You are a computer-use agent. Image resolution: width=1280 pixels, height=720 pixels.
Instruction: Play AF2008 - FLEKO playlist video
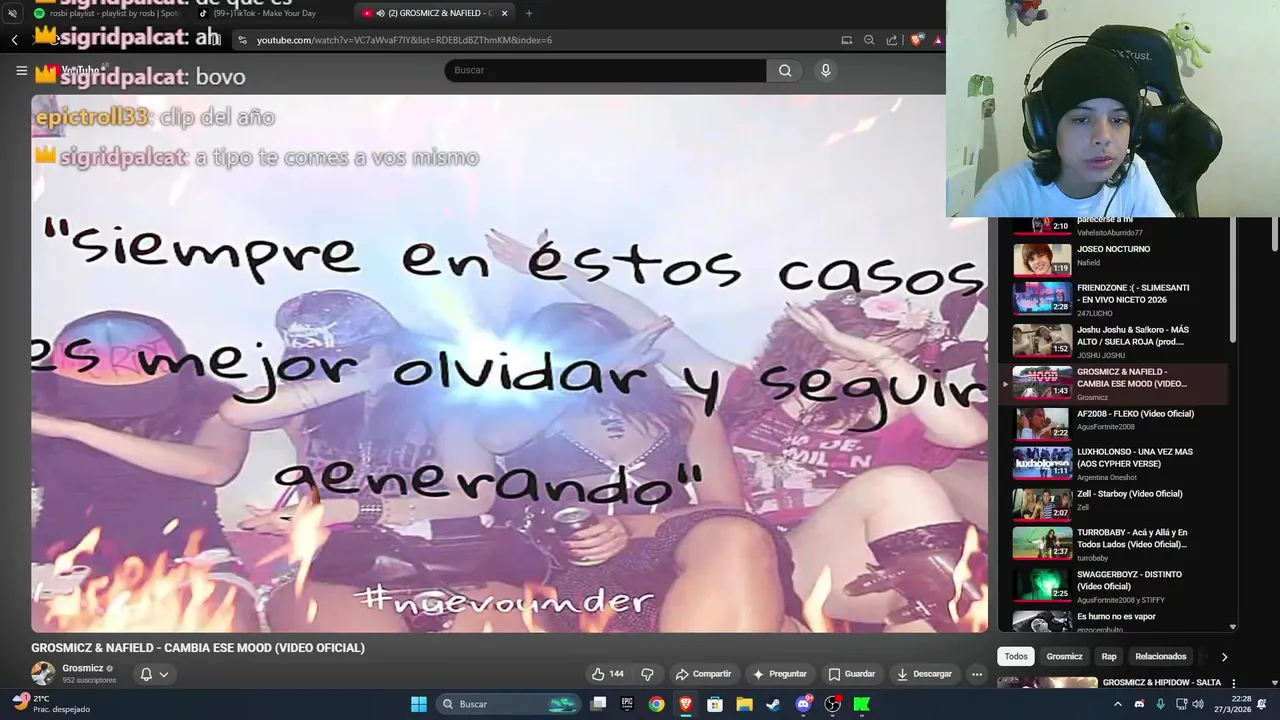pos(1113,424)
